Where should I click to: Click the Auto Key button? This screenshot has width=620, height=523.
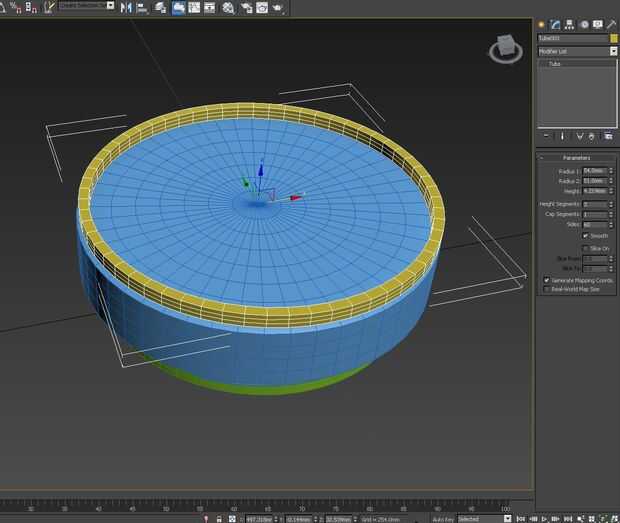pos(443,519)
